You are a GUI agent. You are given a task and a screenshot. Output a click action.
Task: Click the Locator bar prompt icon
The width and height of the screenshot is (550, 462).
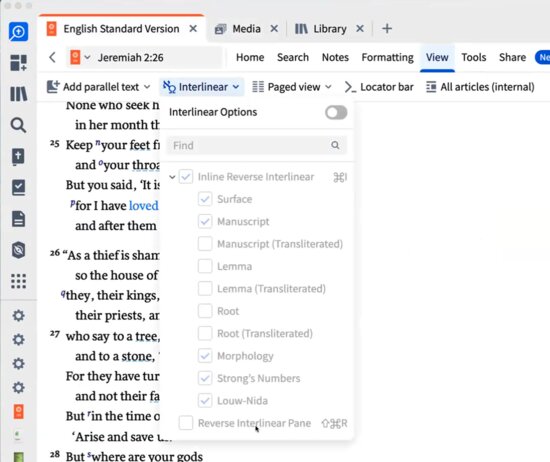click(x=350, y=87)
